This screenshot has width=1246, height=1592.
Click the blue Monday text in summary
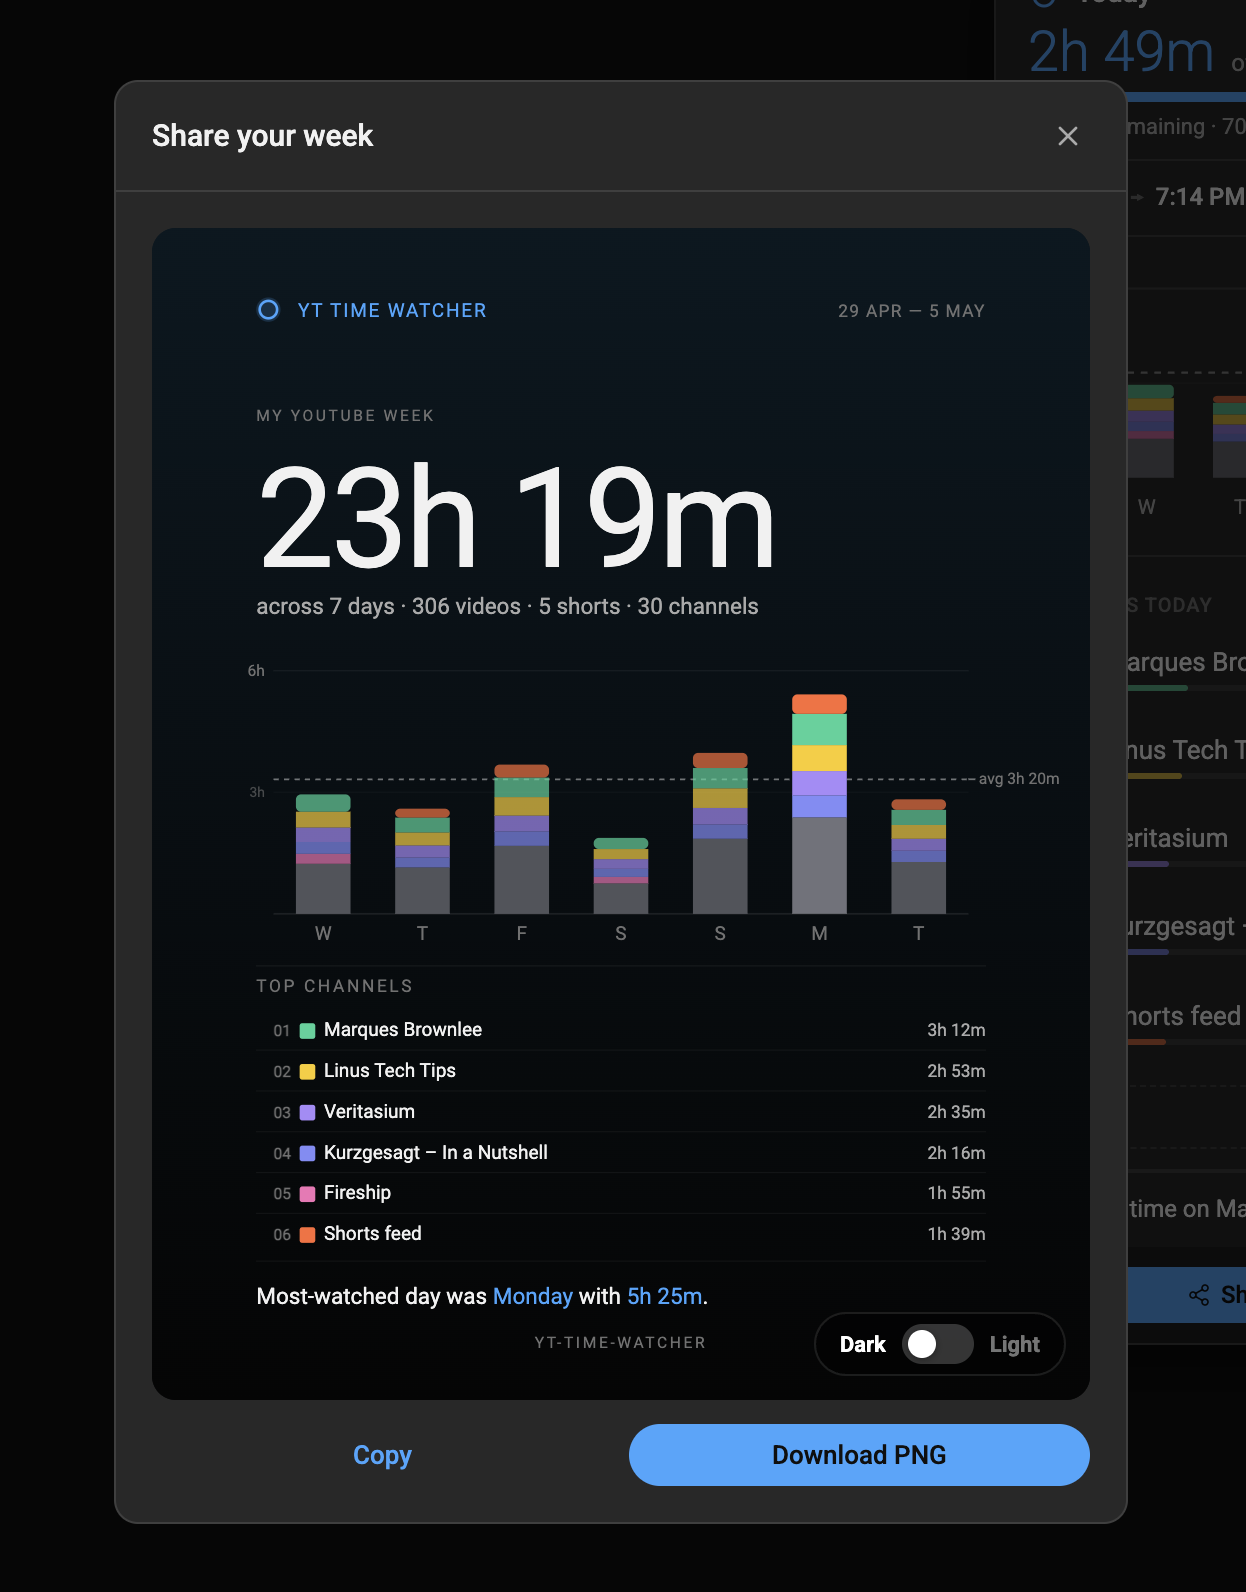(533, 1296)
